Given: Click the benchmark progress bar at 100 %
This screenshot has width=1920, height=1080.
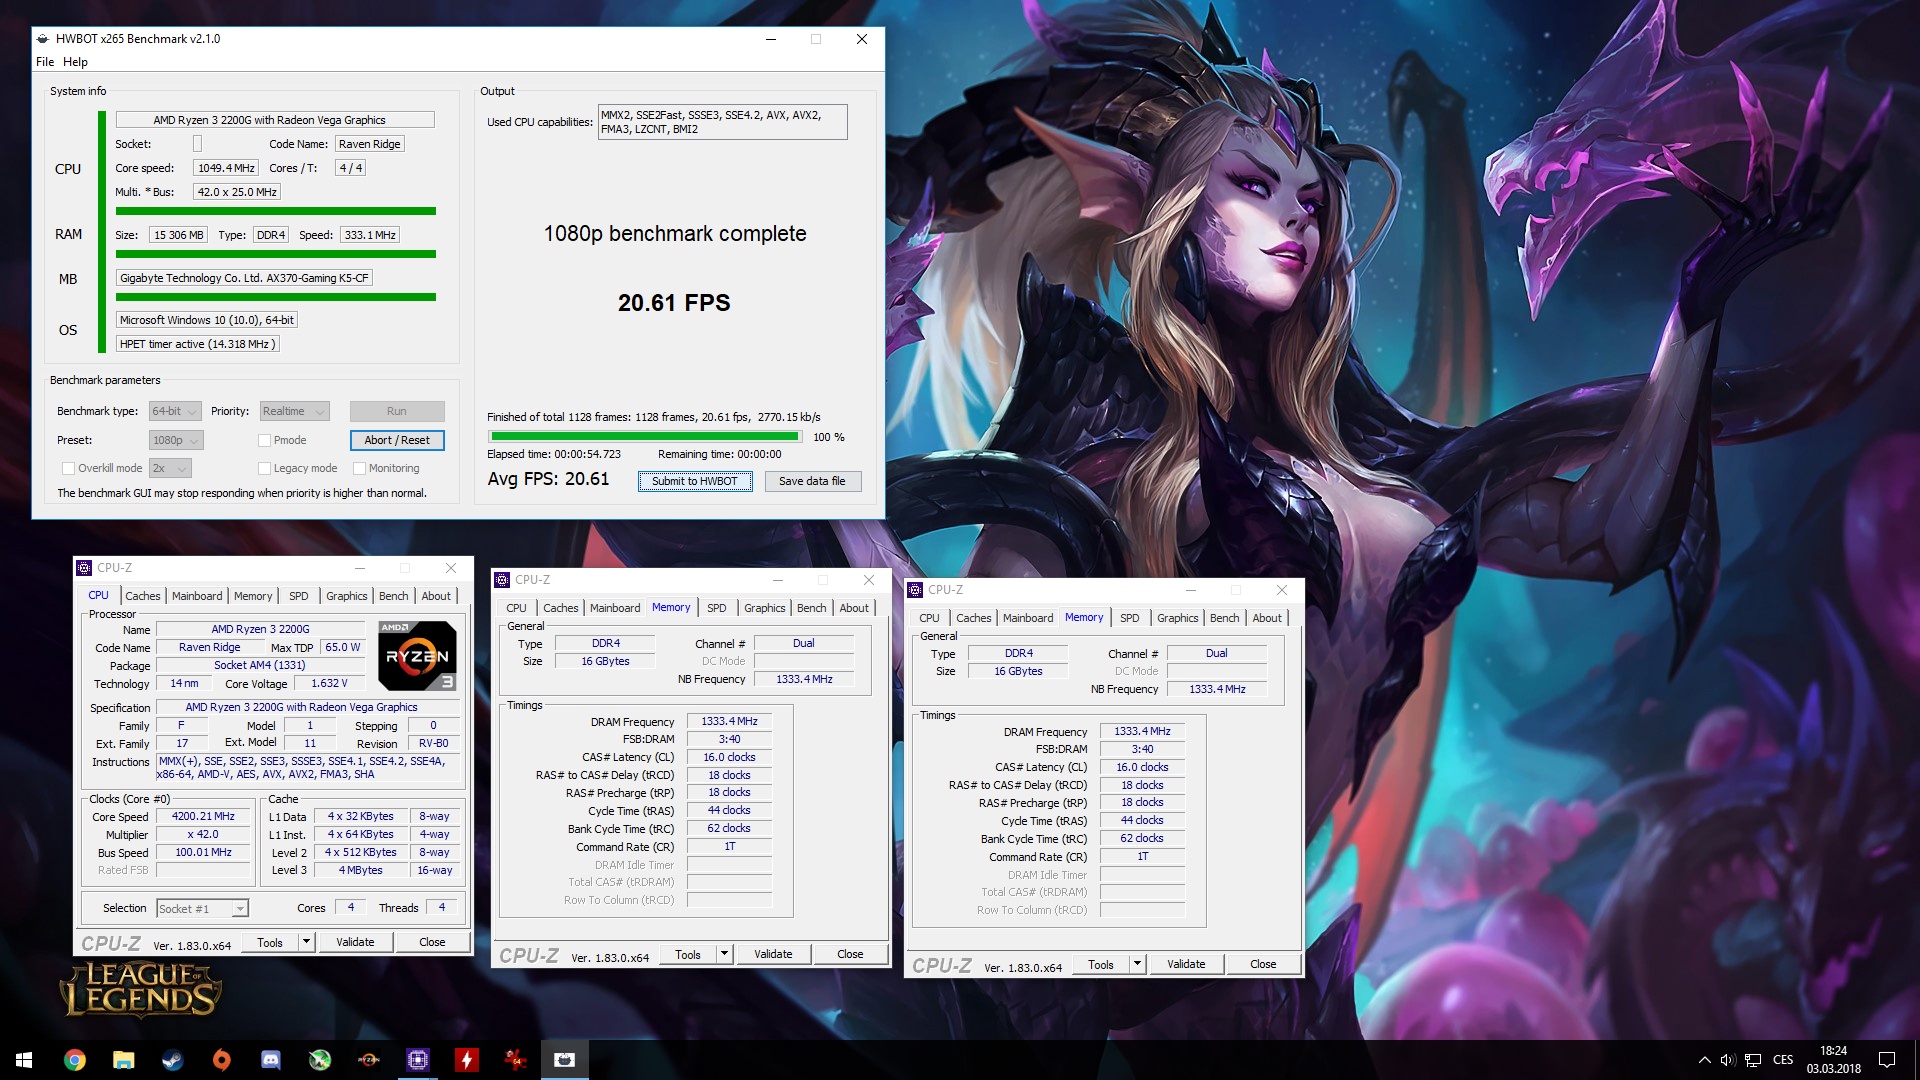Looking at the screenshot, I should tap(645, 437).
